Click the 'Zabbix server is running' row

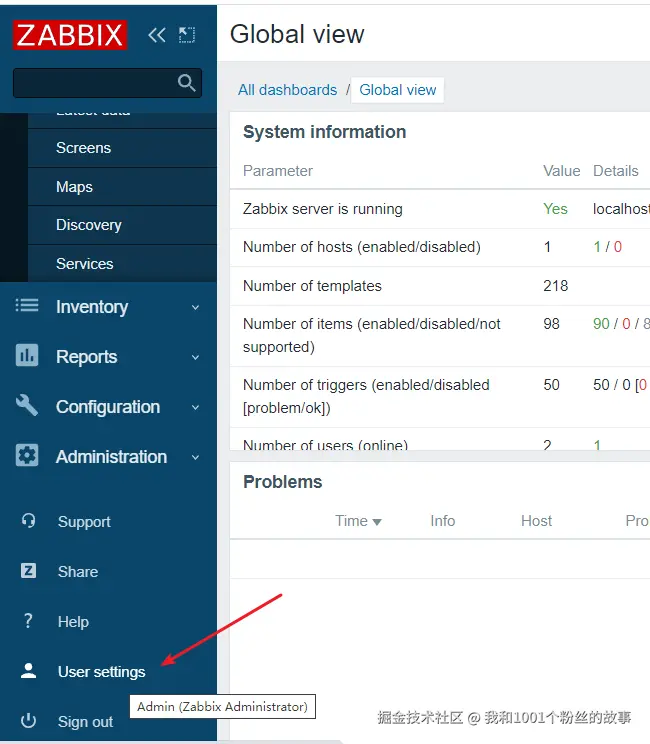pos(440,209)
